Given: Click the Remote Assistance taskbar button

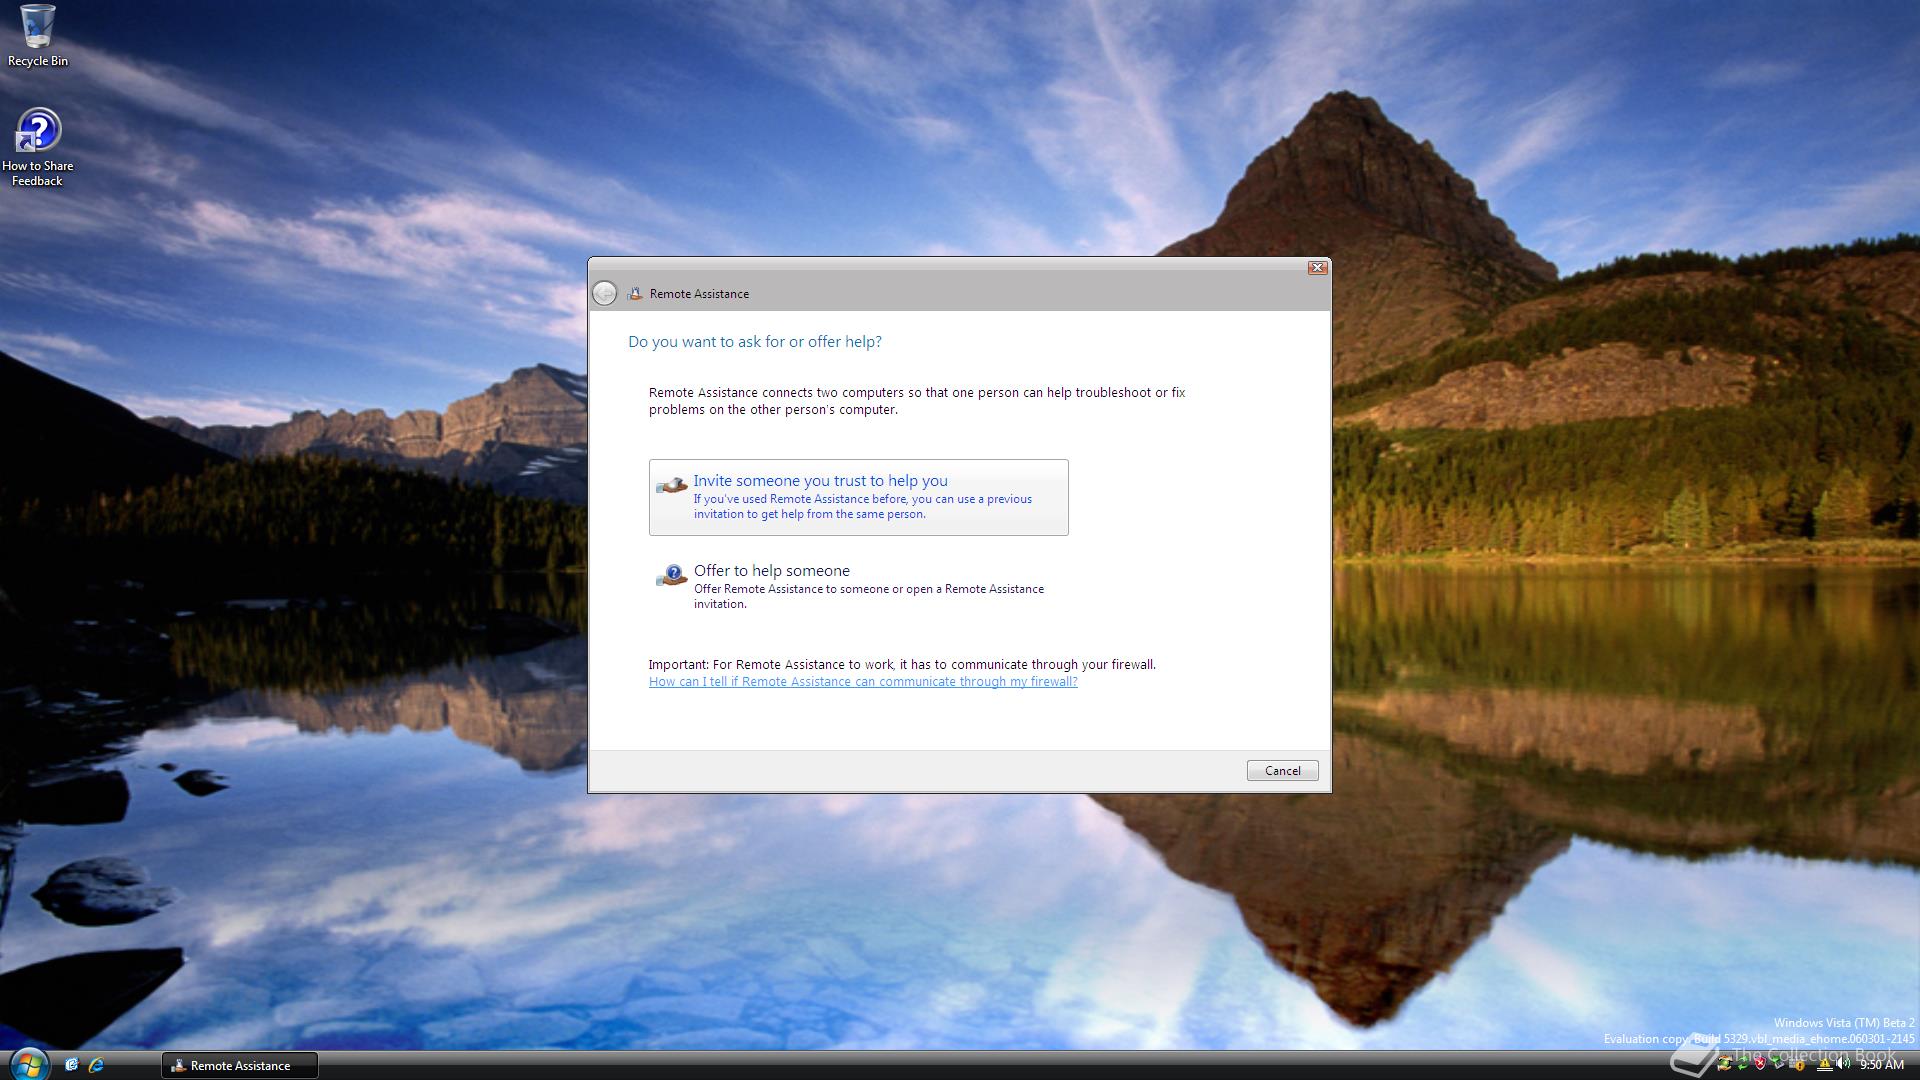Looking at the screenshot, I should [x=239, y=1066].
